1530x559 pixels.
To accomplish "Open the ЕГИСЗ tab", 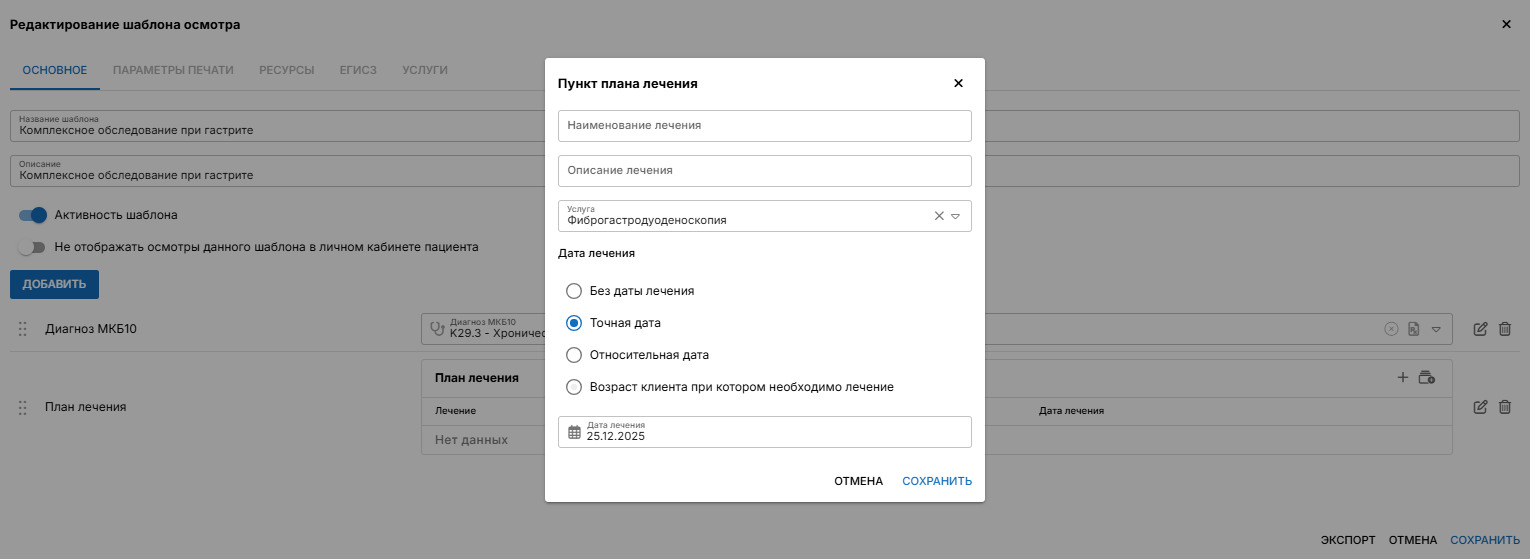I will coord(358,70).
